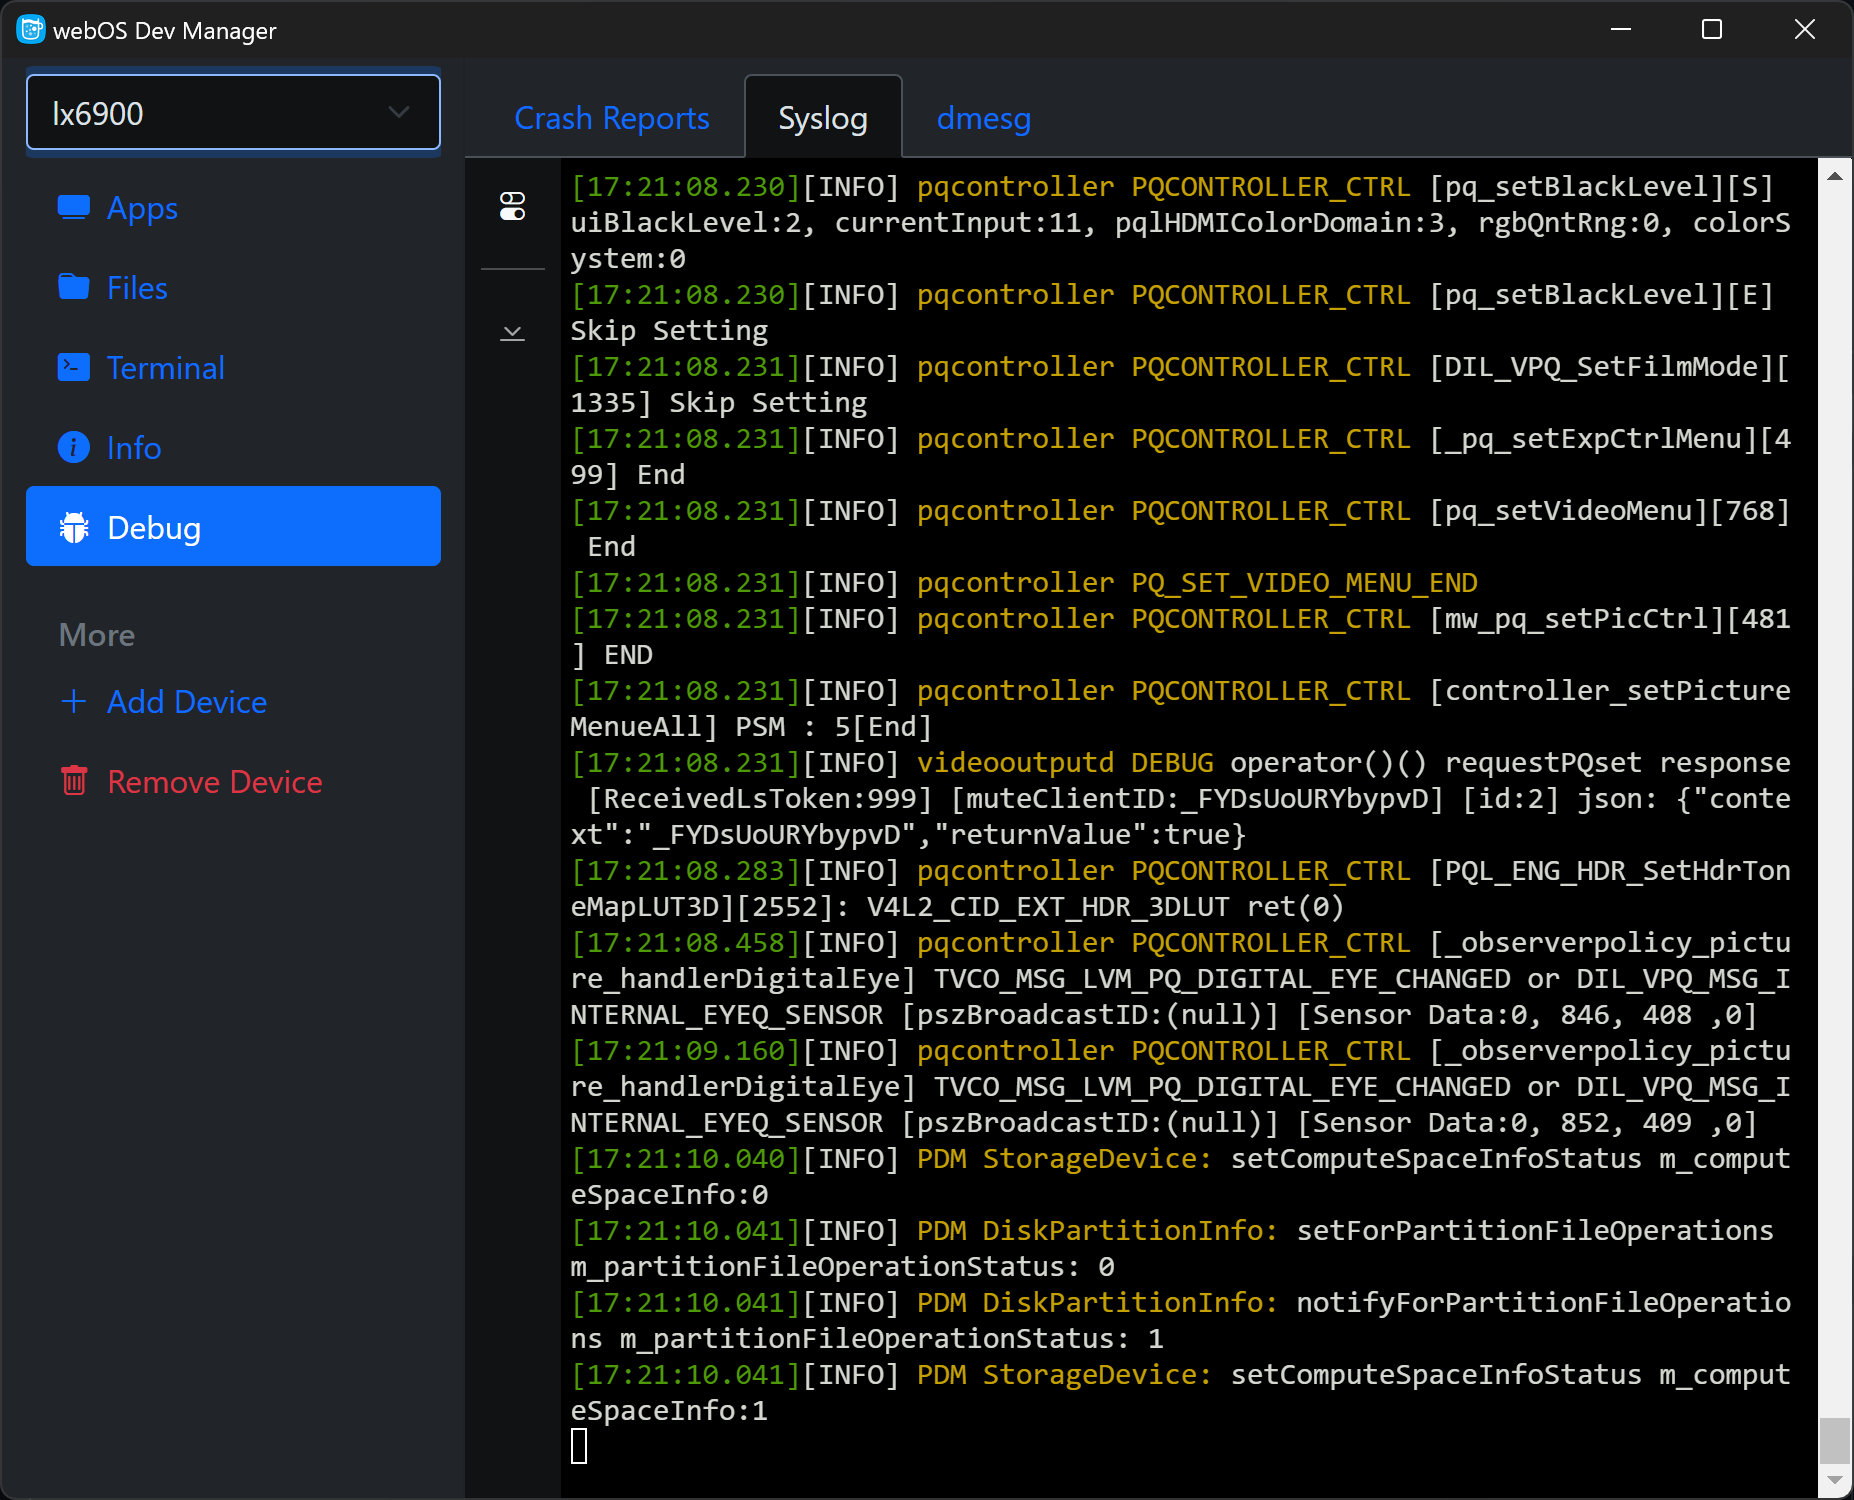1854x1500 pixels.
Task: Maximize the webOS Dev Manager window
Action: pos(1712,30)
